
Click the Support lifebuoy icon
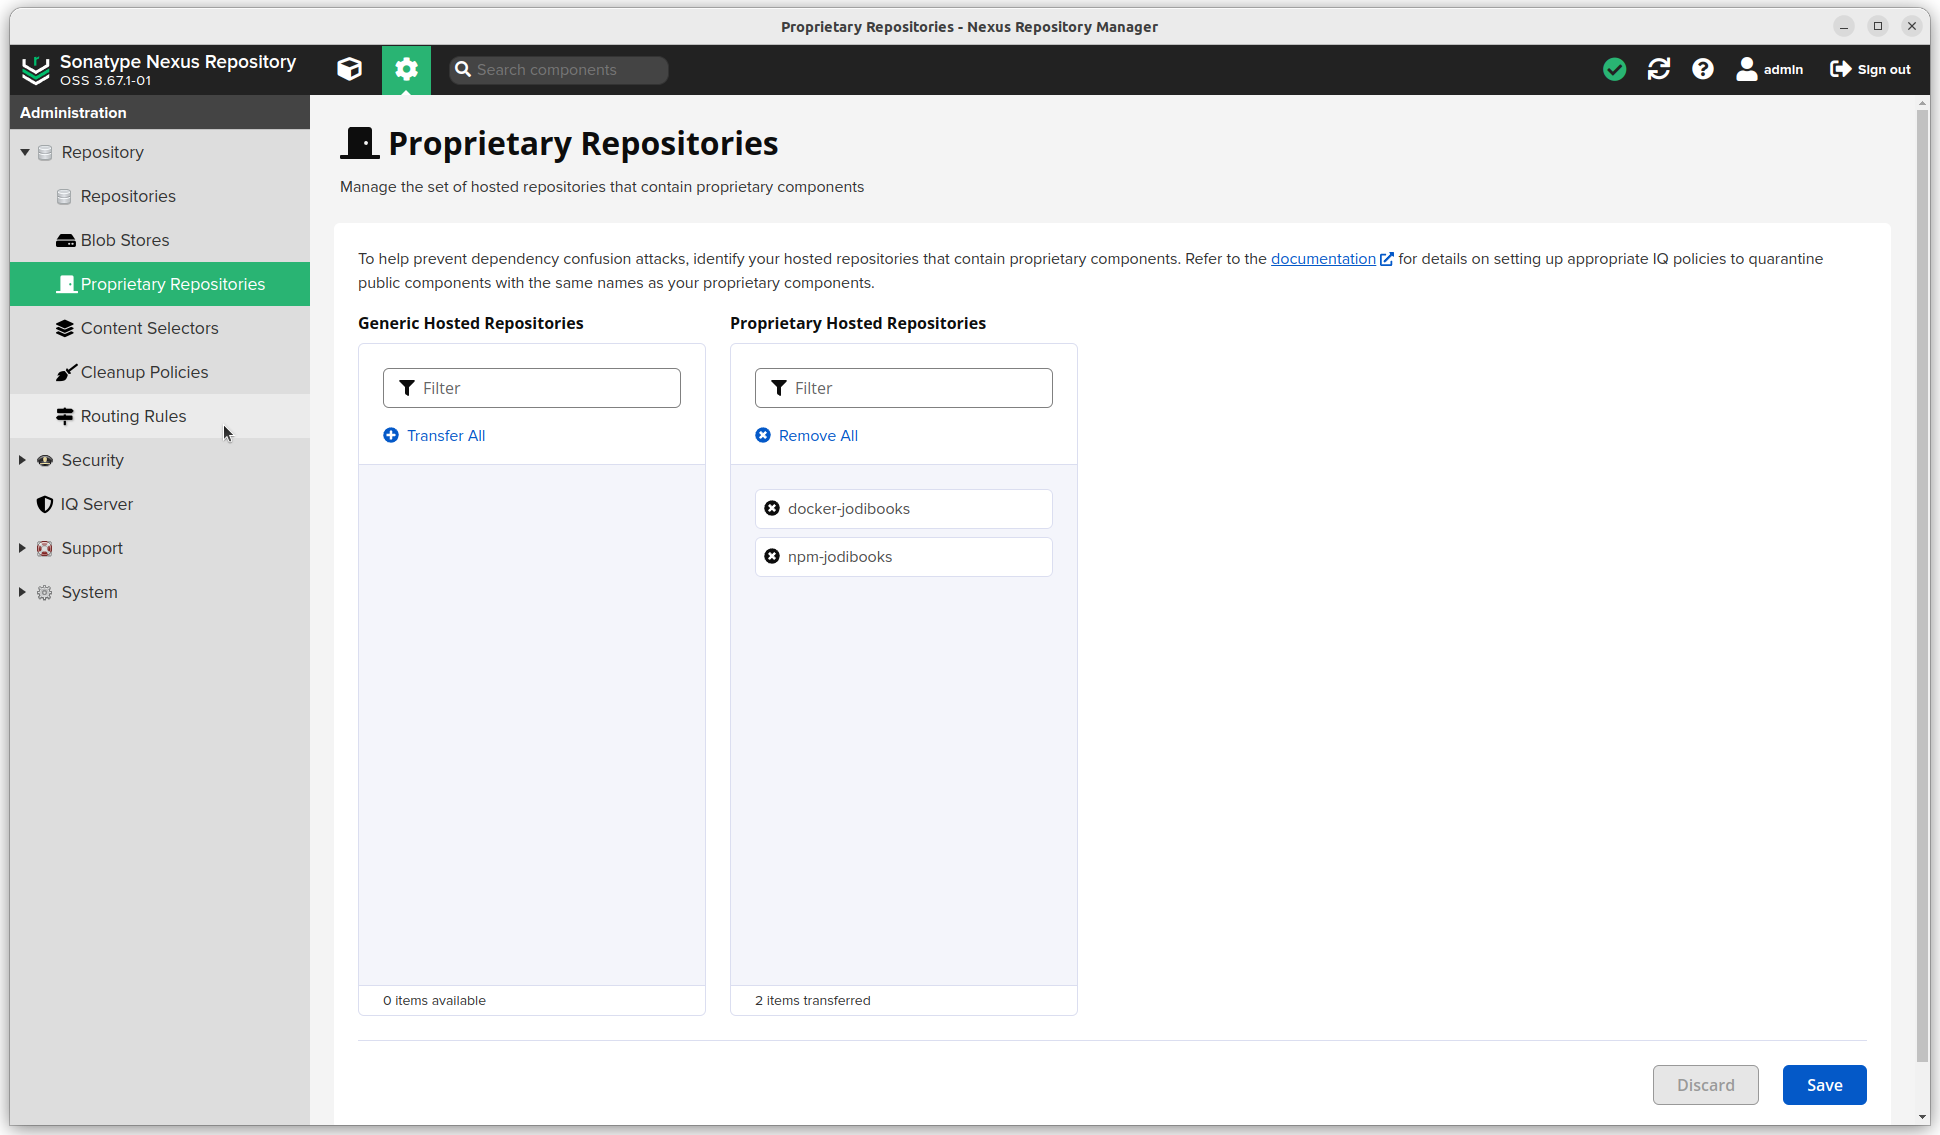tap(45, 548)
